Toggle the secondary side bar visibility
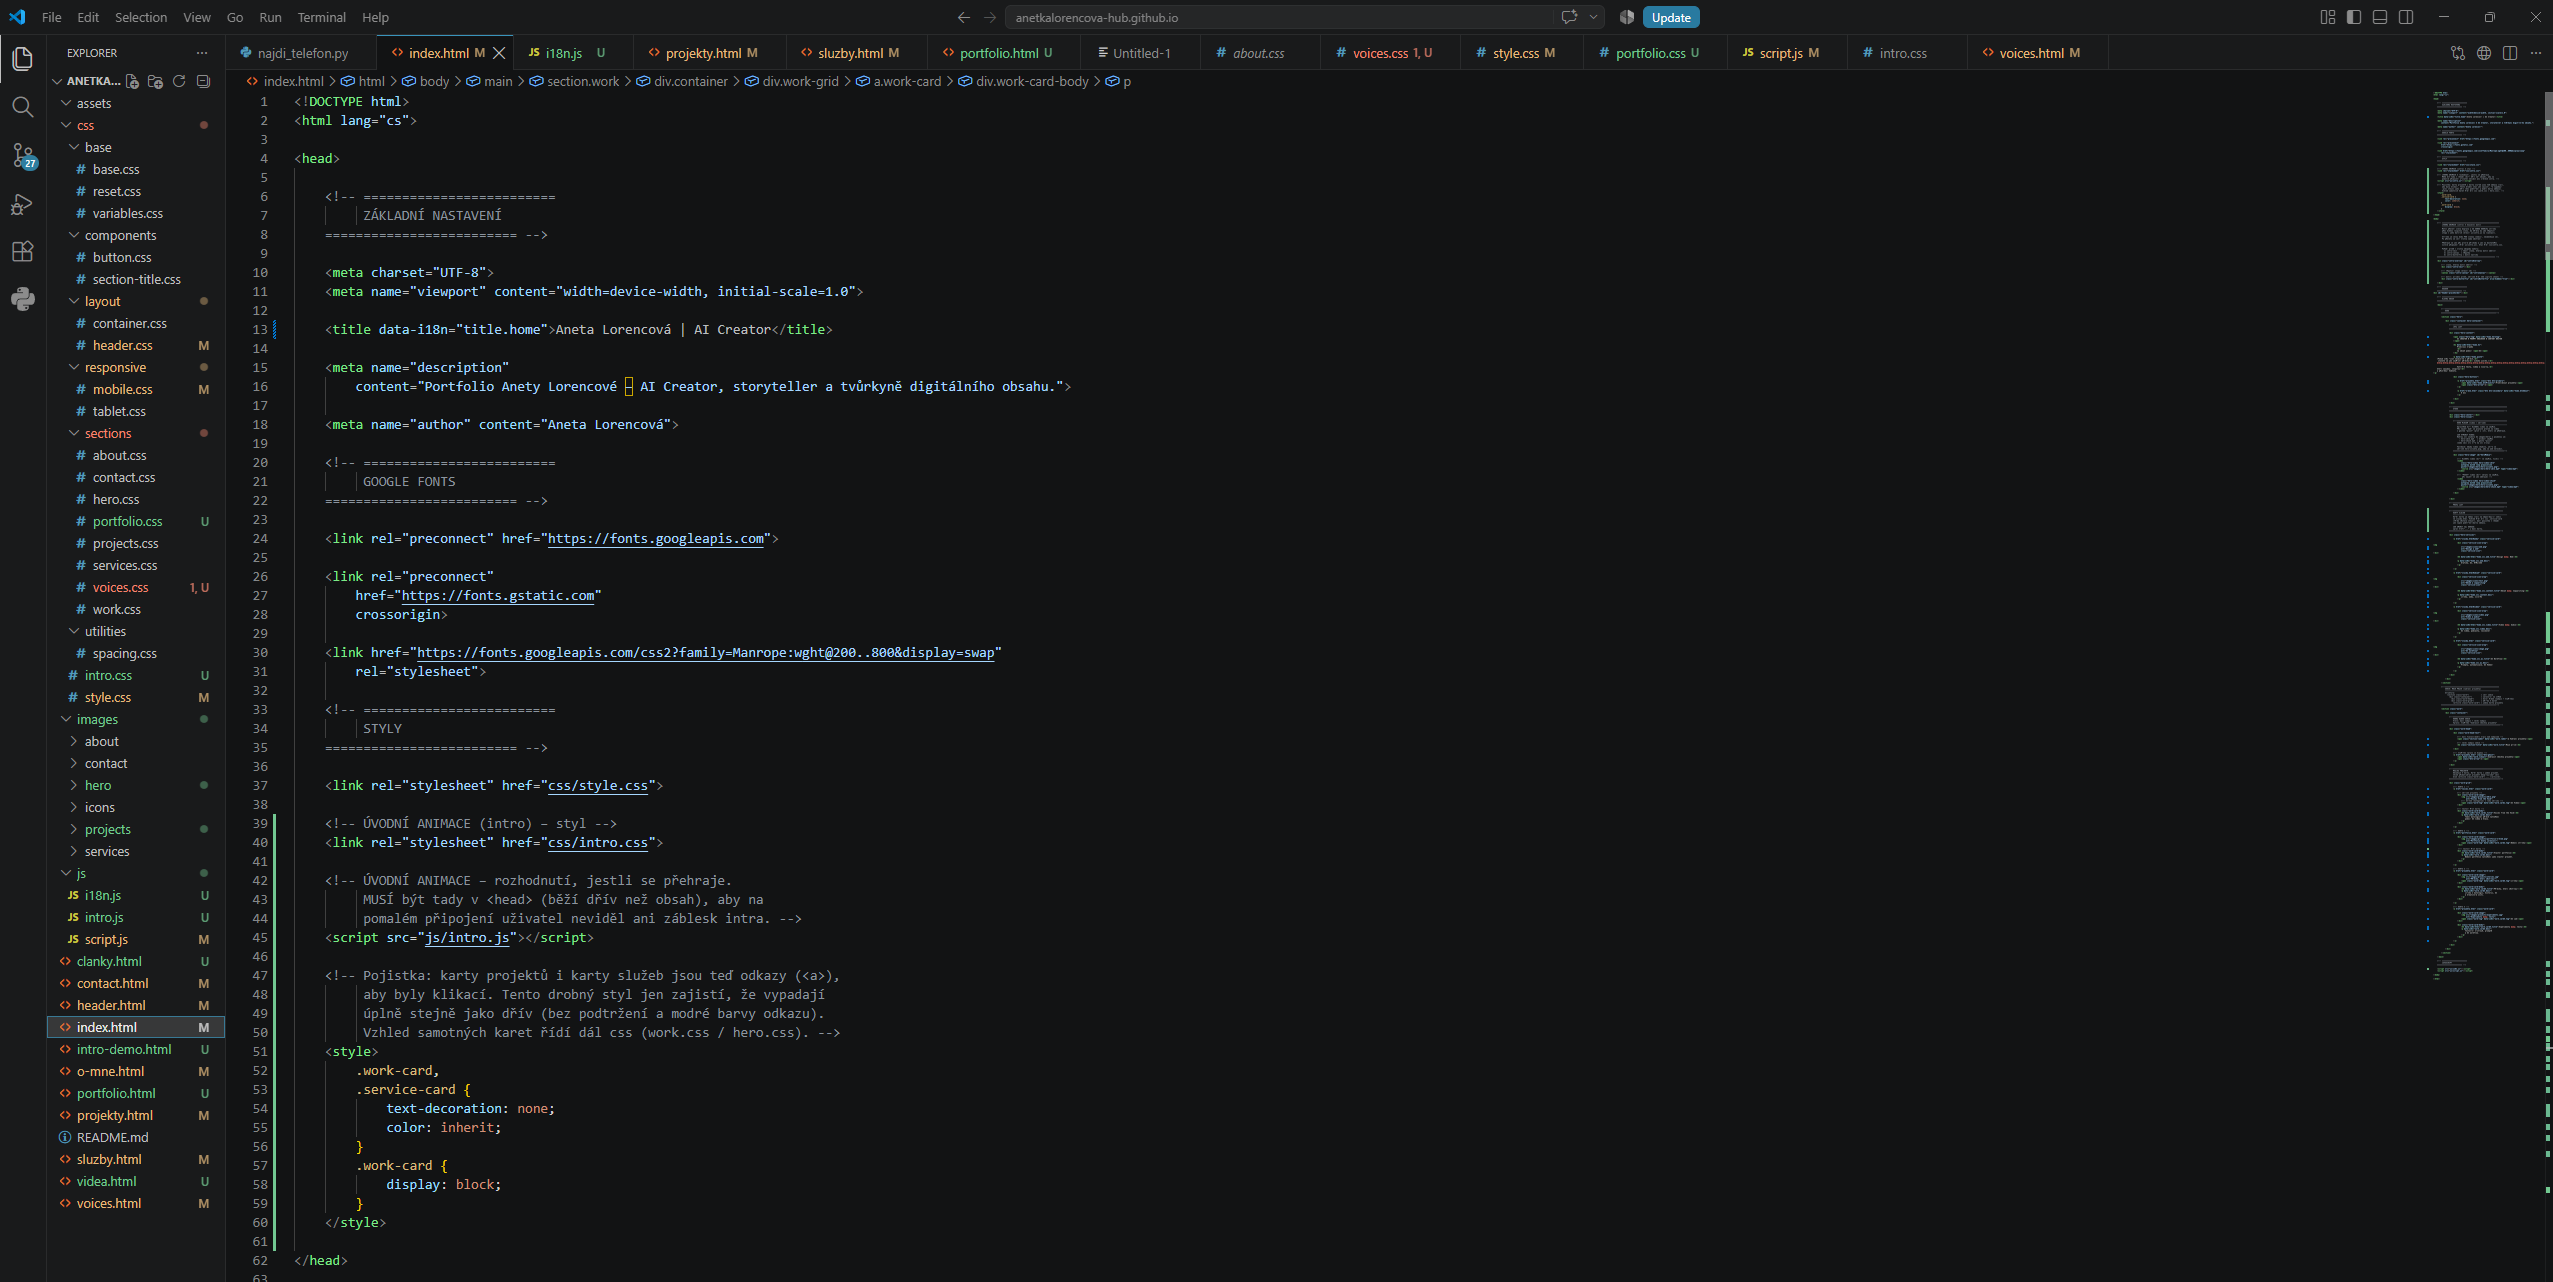This screenshot has width=2553, height=1282. 2406,17
